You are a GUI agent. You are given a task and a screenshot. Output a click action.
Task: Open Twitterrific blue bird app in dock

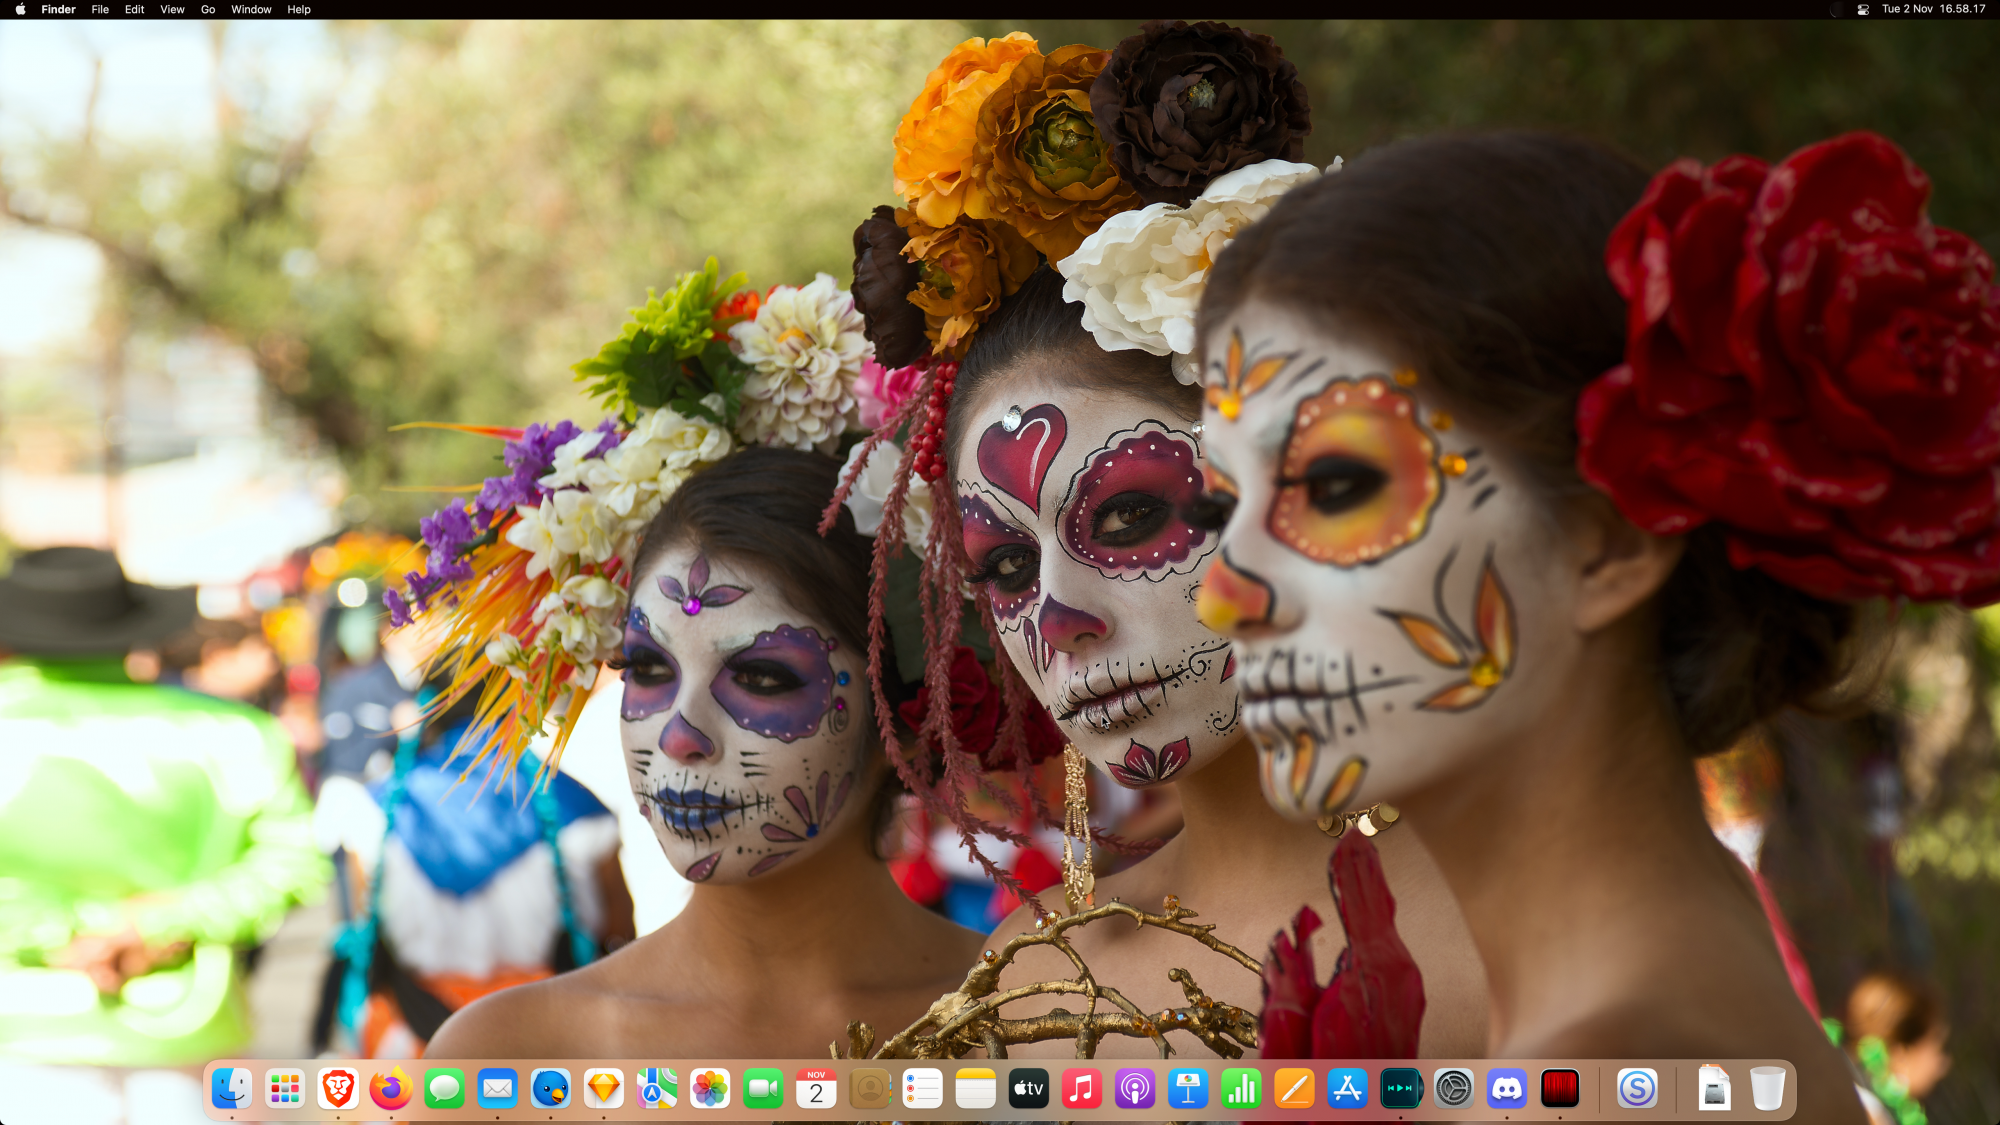click(x=550, y=1088)
